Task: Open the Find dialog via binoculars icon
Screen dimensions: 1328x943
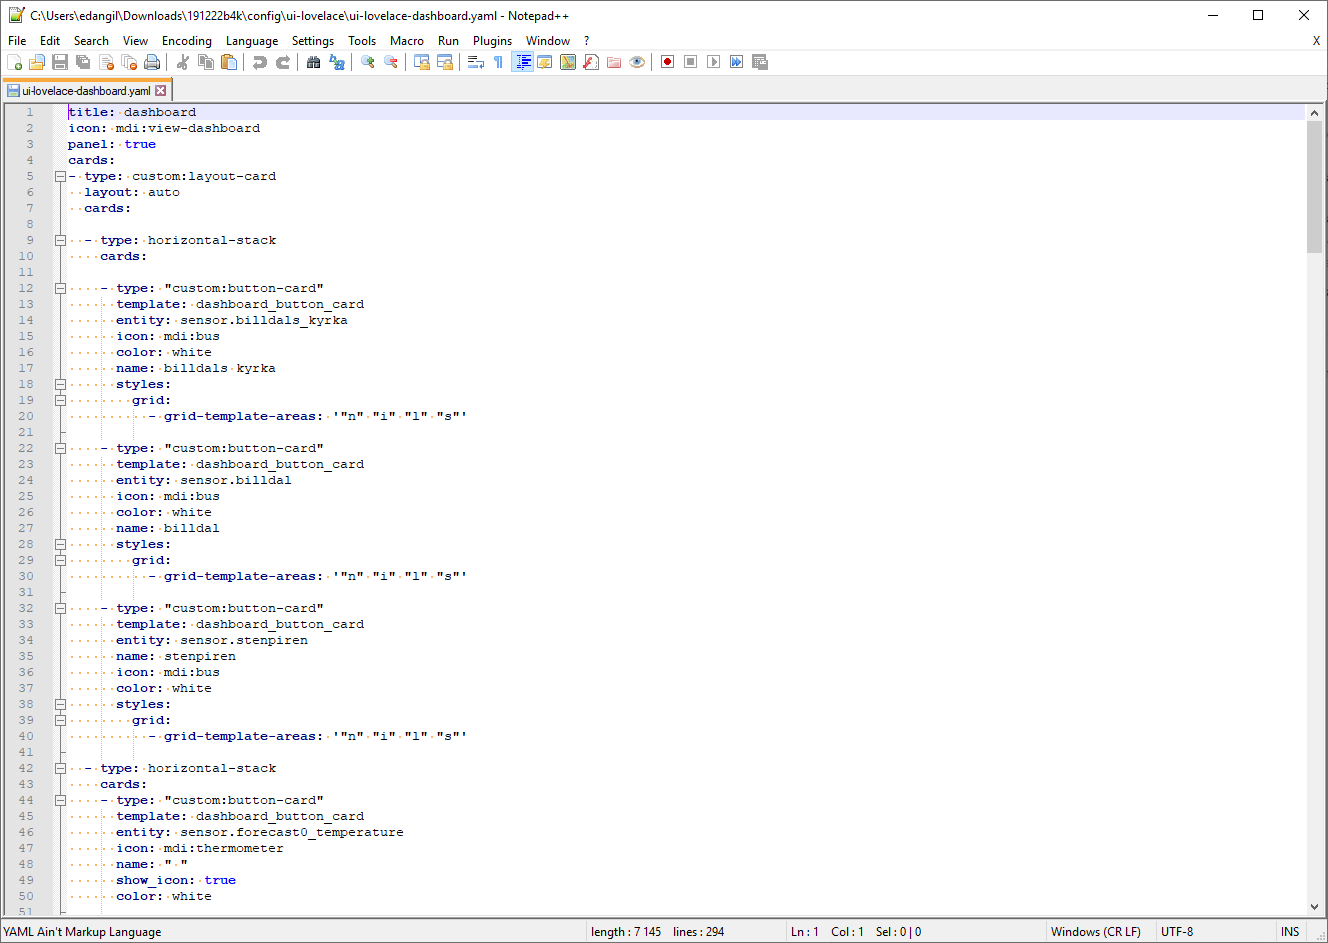Action: [312, 61]
